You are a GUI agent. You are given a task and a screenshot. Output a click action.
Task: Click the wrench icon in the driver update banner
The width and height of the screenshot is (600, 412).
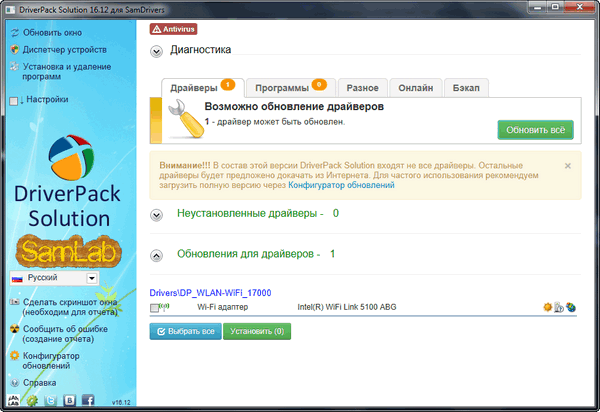[x=186, y=119]
